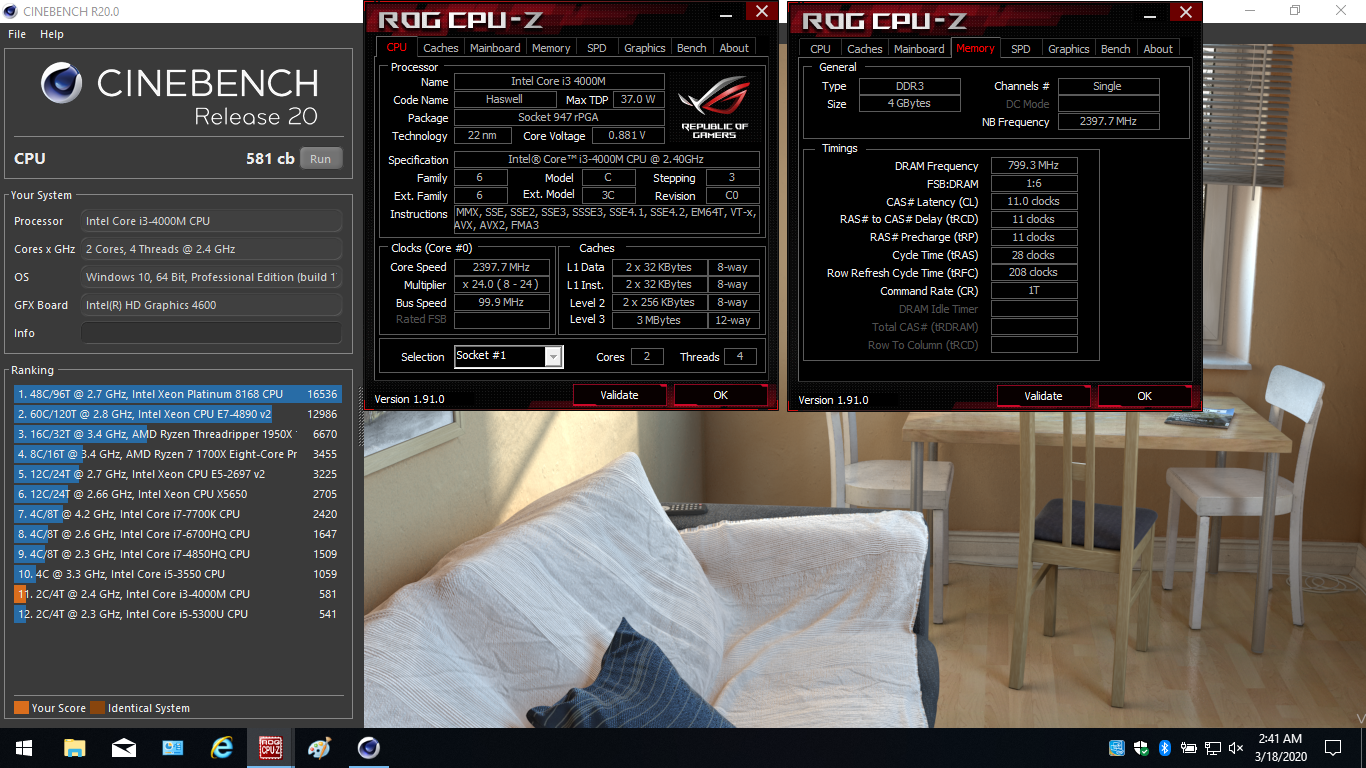Select the Xeon Platinum 8168 ranking row

(x=177, y=394)
